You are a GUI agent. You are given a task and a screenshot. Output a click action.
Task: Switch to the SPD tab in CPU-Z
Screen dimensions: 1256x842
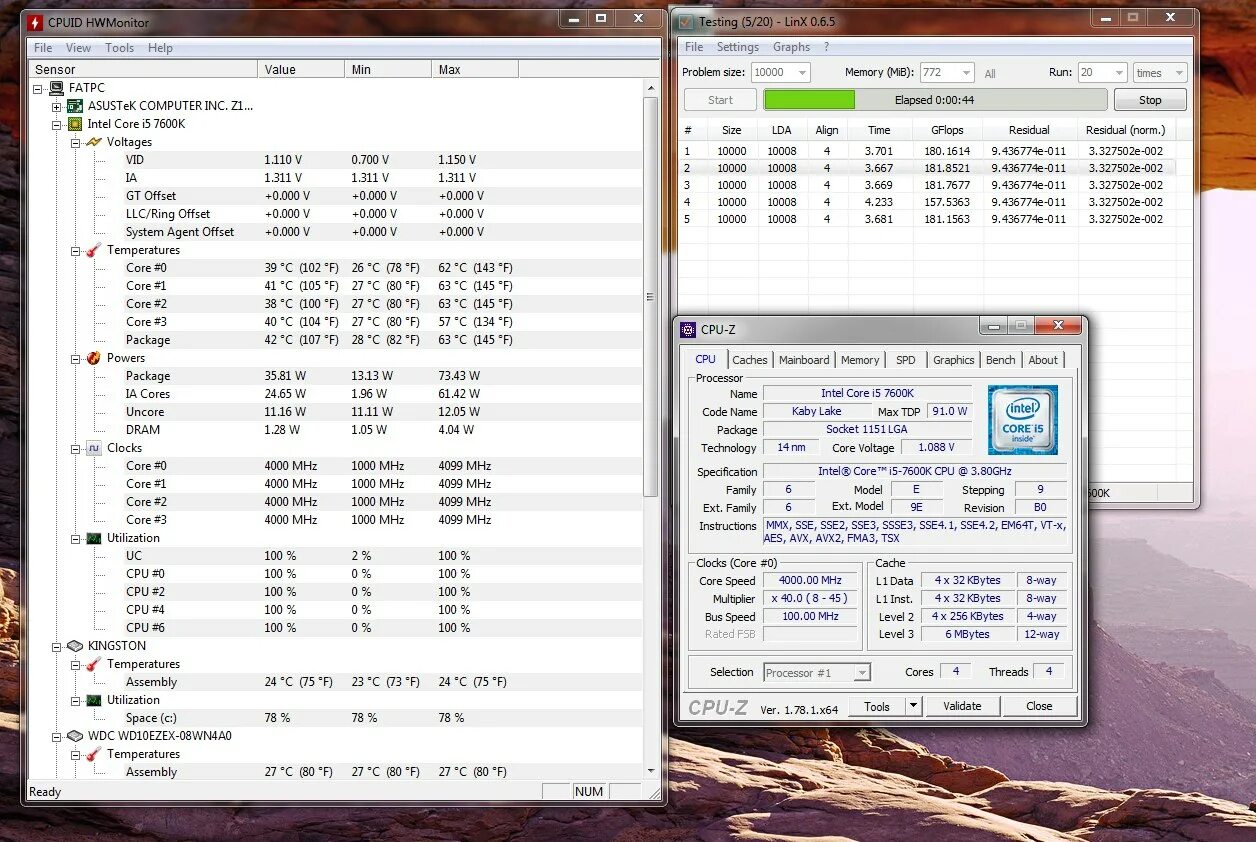(x=905, y=360)
